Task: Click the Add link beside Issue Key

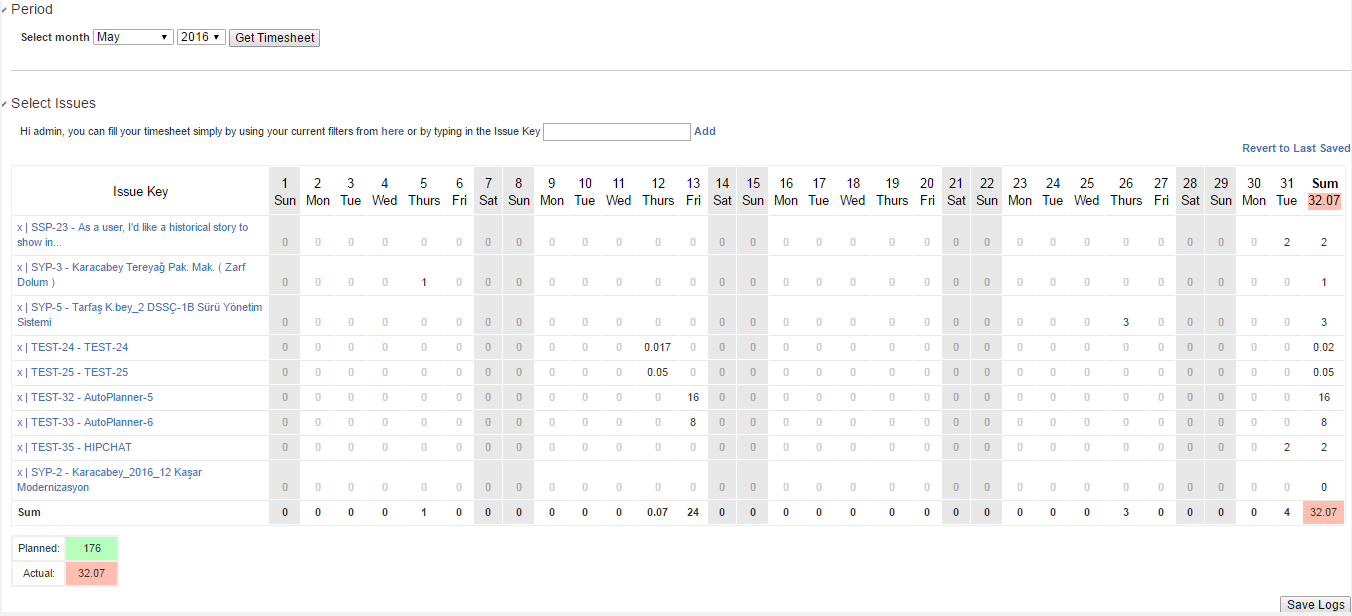Action: [x=705, y=131]
